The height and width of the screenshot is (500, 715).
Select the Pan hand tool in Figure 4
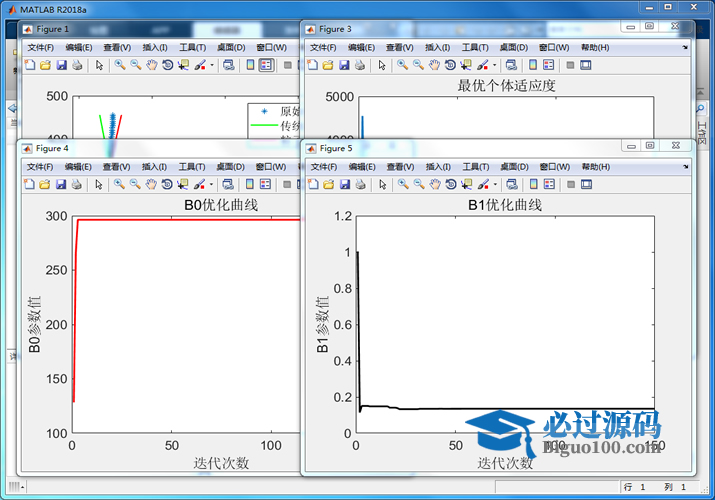tap(151, 184)
